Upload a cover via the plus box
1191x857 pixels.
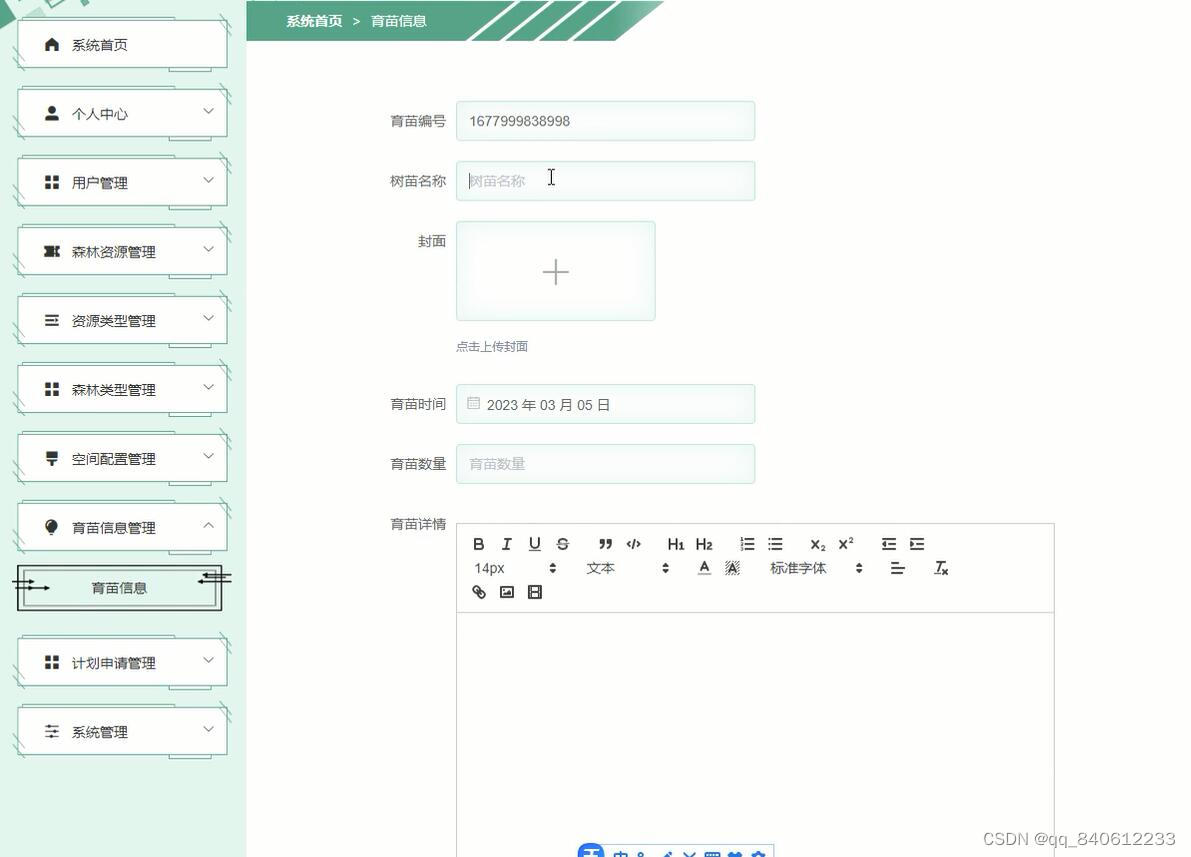[x=556, y=271]
